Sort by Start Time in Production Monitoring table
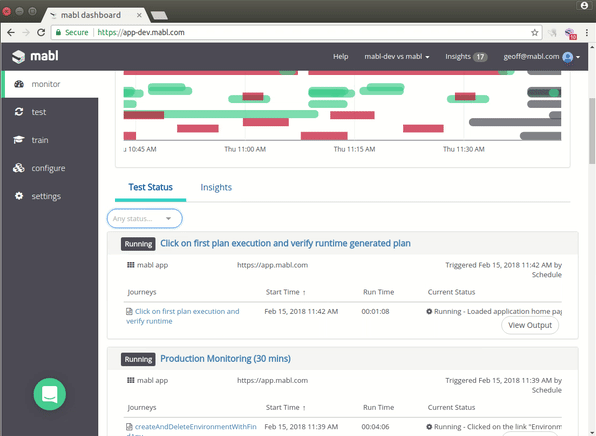This screenshot has width=596, height=436. [285, 407]
